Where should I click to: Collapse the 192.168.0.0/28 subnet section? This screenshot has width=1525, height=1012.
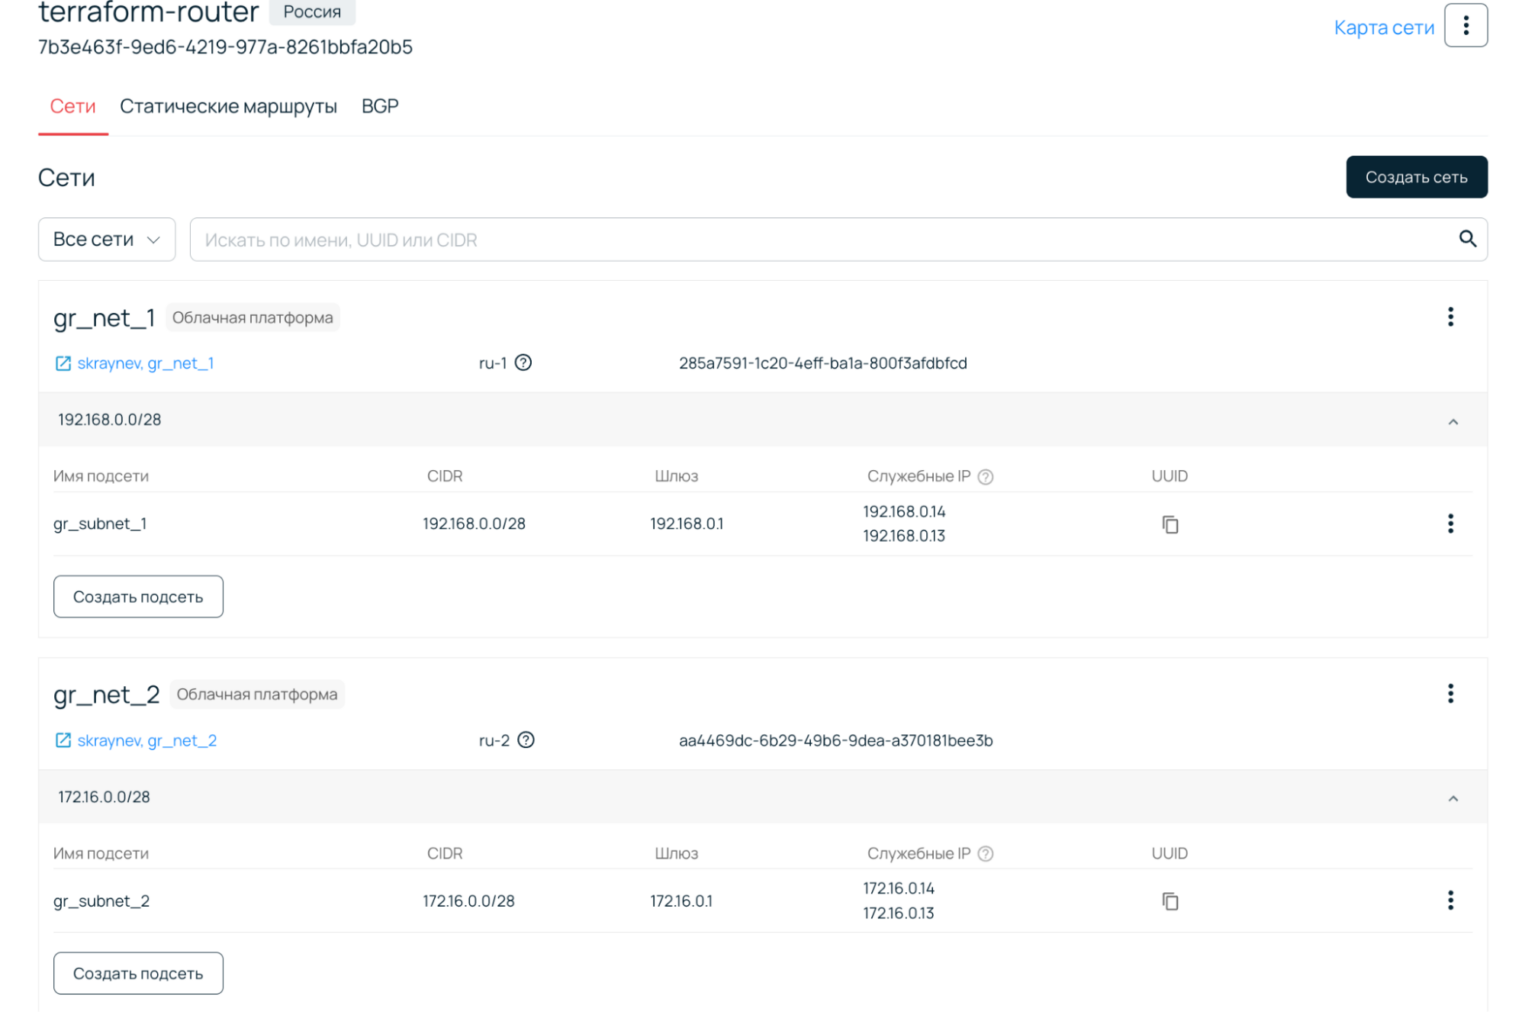(x=1453, y=421)
